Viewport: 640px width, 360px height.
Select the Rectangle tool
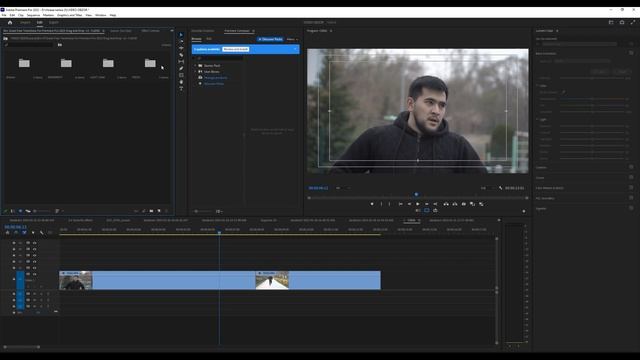181,75
